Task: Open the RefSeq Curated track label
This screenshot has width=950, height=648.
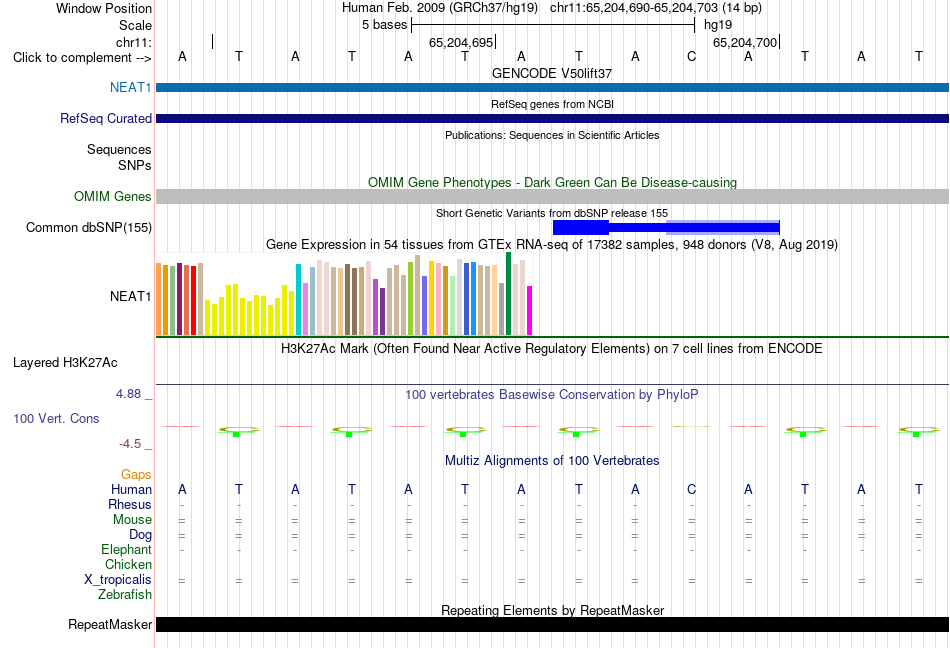Action: click(105, 118)
